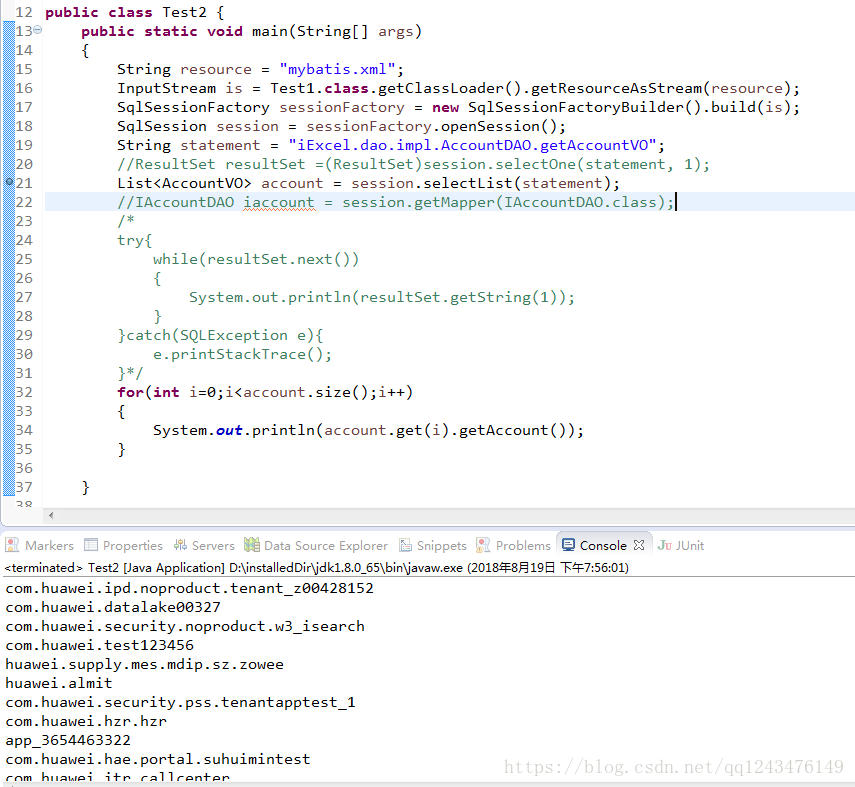Select the Console tab

coord(603,545)
